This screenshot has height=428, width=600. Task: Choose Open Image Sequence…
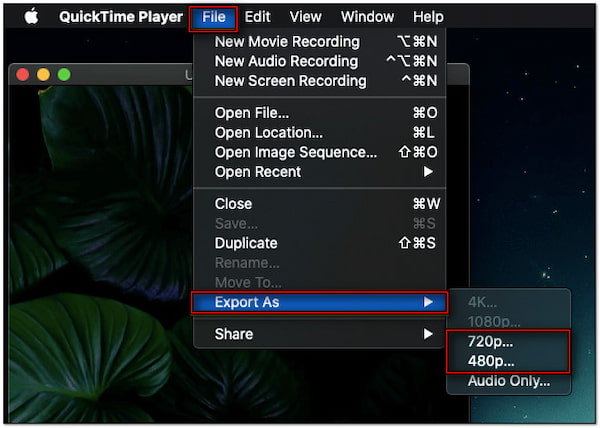[x=320, y=152]
